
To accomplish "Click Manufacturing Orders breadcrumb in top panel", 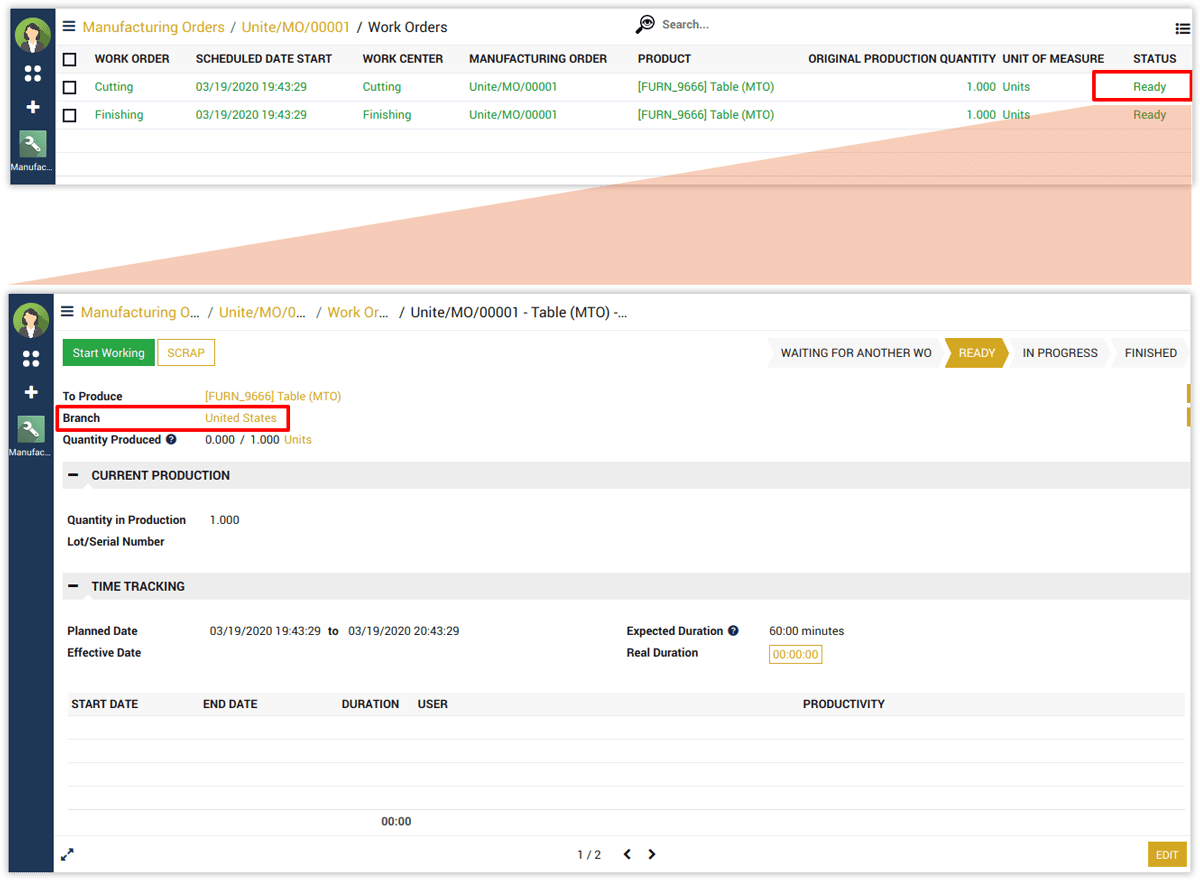I will click(x=153, y=27).
